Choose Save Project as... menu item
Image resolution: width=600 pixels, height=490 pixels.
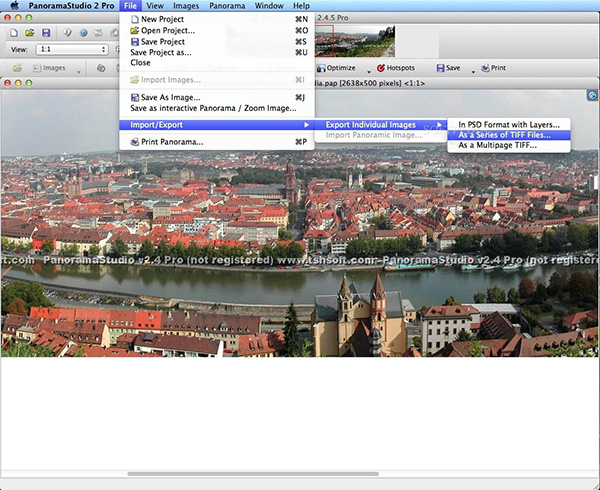217,52
